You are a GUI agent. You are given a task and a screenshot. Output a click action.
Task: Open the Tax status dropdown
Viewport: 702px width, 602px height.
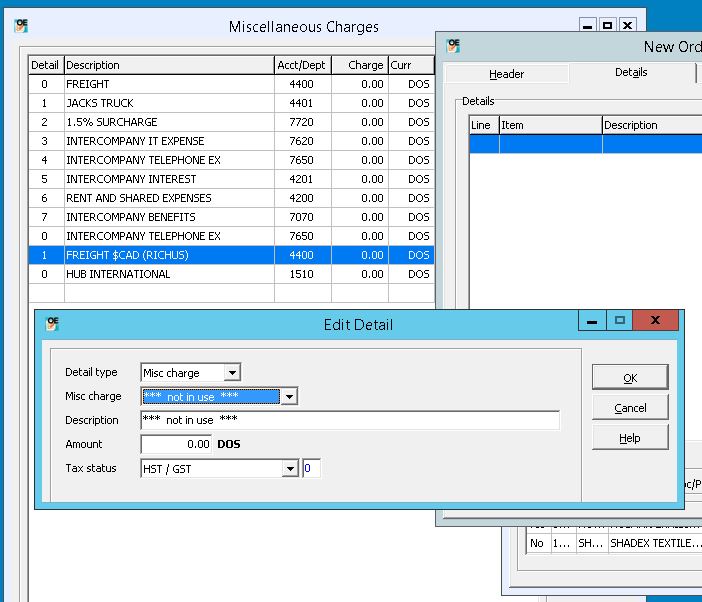pos(290,469)
